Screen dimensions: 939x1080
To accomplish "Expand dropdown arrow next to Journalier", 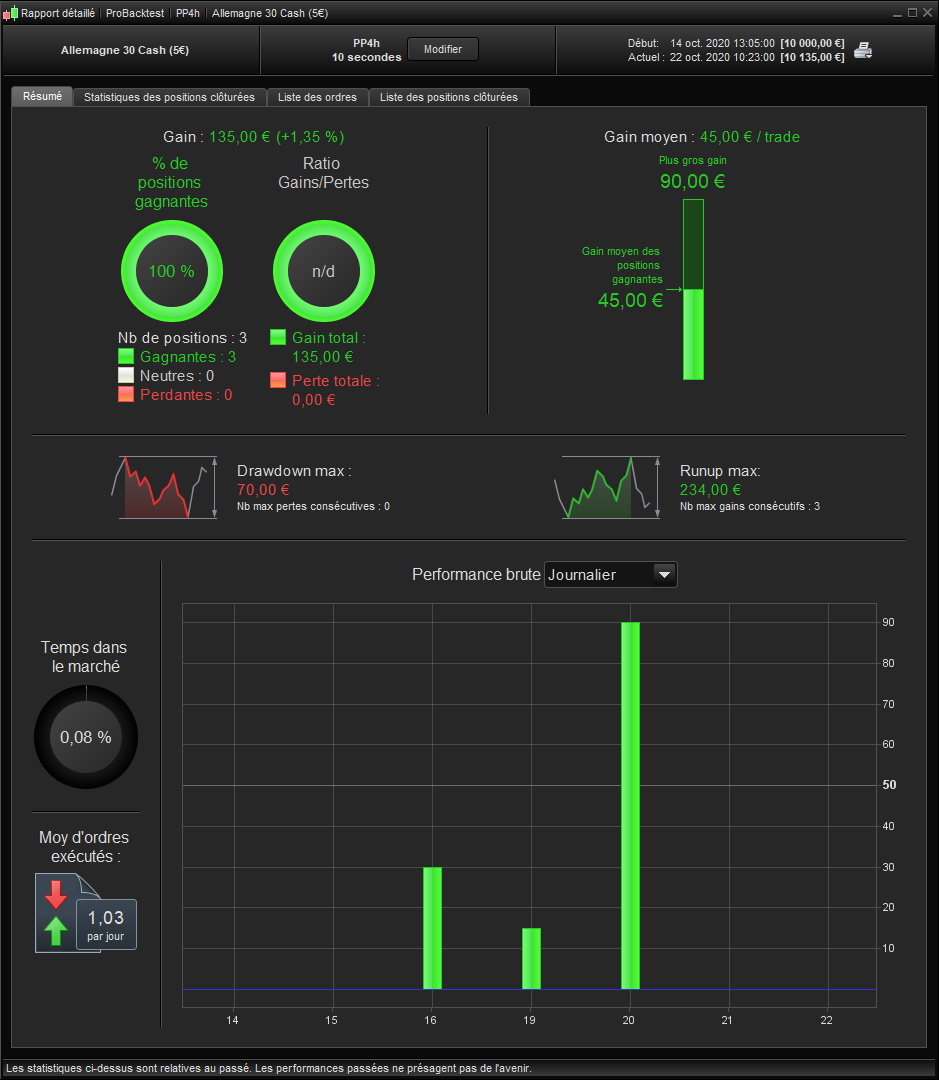I will coord(665,574).
